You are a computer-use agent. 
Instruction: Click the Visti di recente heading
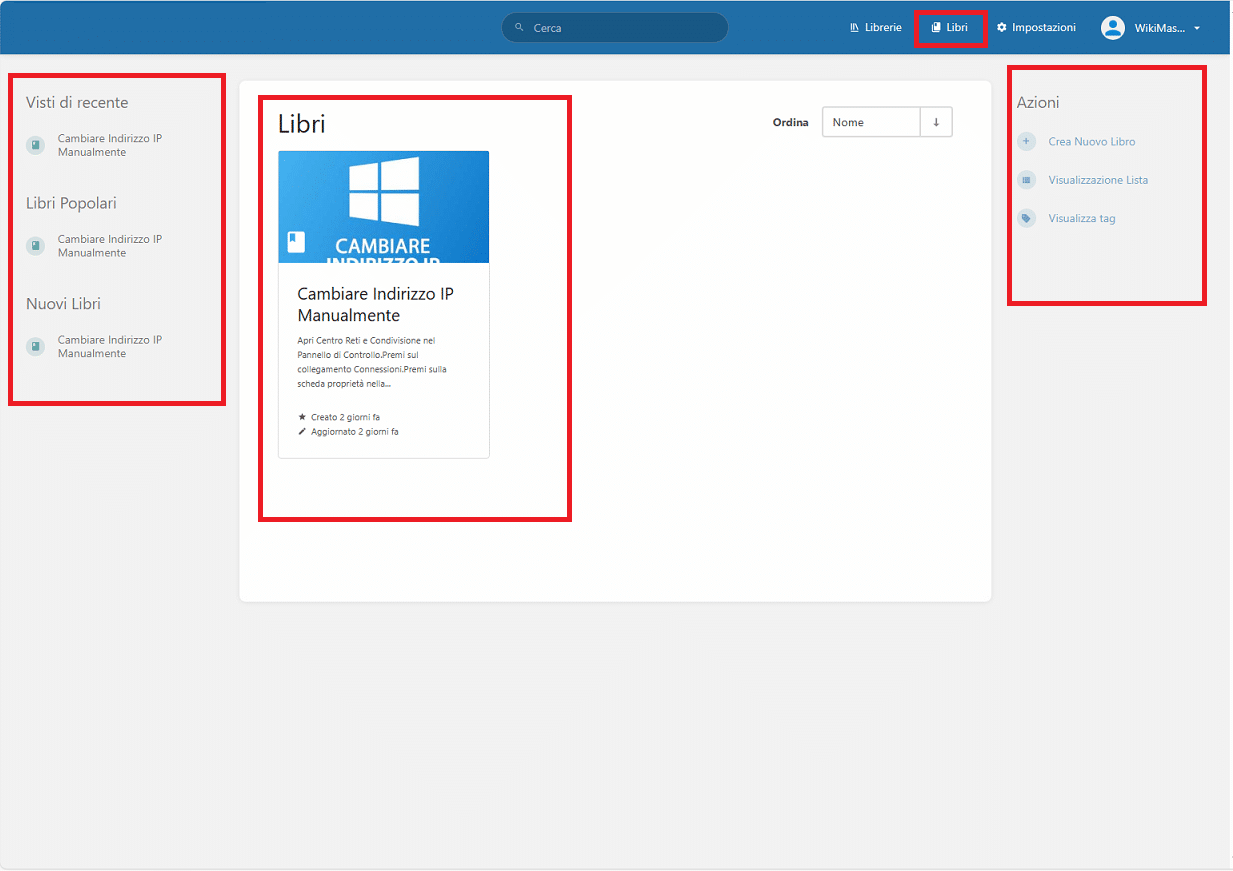click(x=77, y=102)
